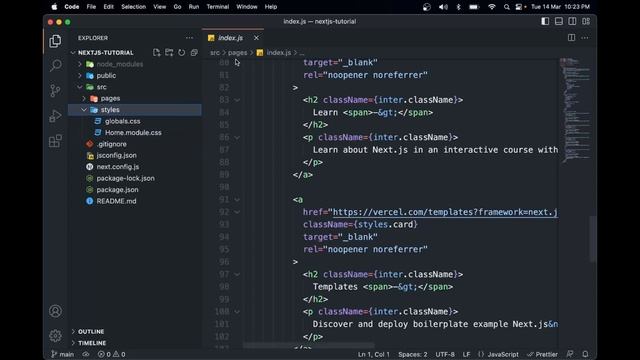Open problems panel via errors and warnings count
Image resolution: width=640 pixels, height=360 pixels.
tap(111, 354)
